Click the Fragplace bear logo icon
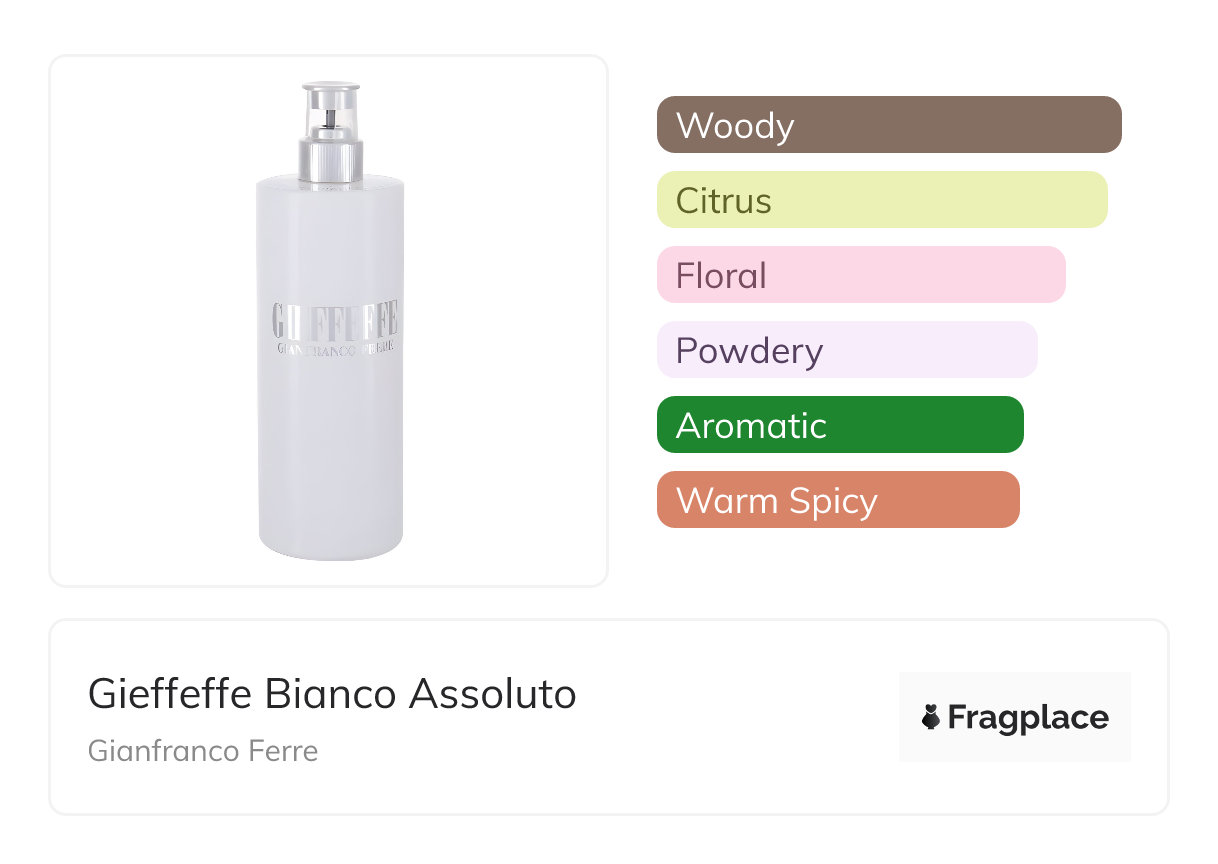This screenshot has width=1218, height=864. point(931,717)
